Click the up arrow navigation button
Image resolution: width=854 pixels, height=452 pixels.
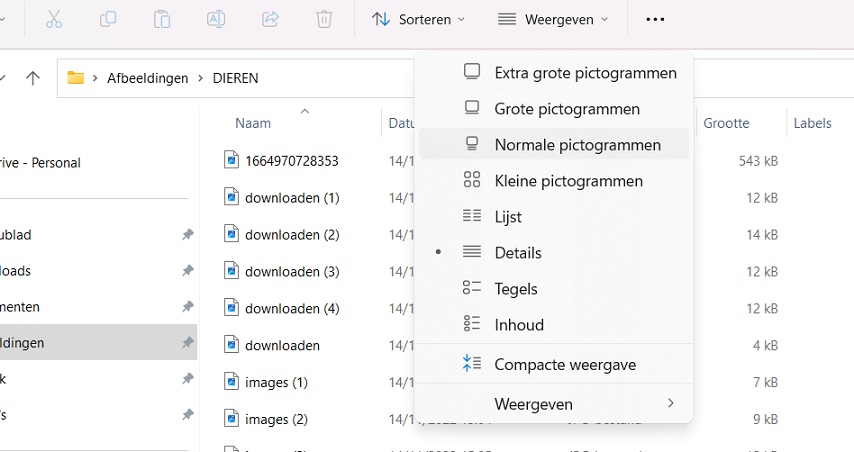pos(33,78)
